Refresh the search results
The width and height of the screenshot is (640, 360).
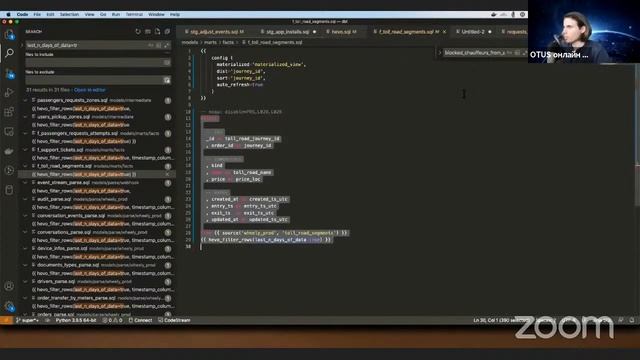(138, 31)
